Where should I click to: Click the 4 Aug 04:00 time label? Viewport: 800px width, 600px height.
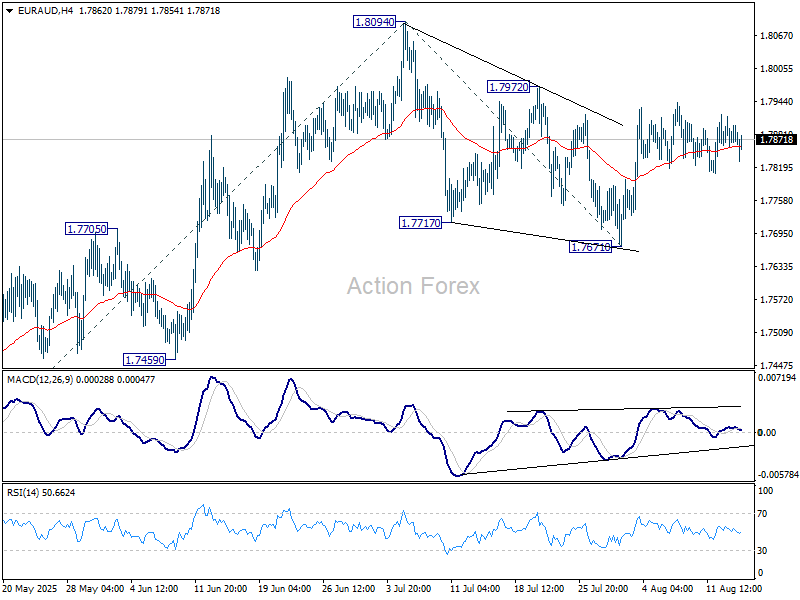tap(667, 589)
